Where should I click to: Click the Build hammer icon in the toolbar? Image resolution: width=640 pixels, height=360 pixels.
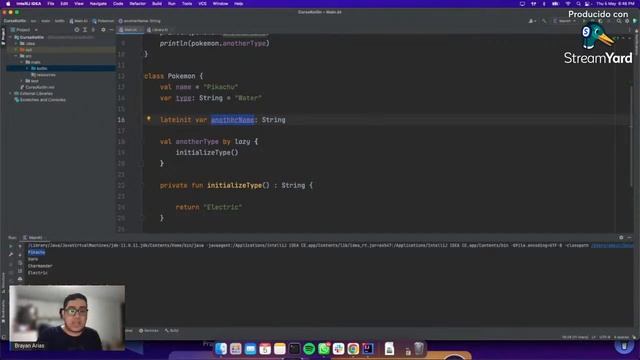click(544, 21)
